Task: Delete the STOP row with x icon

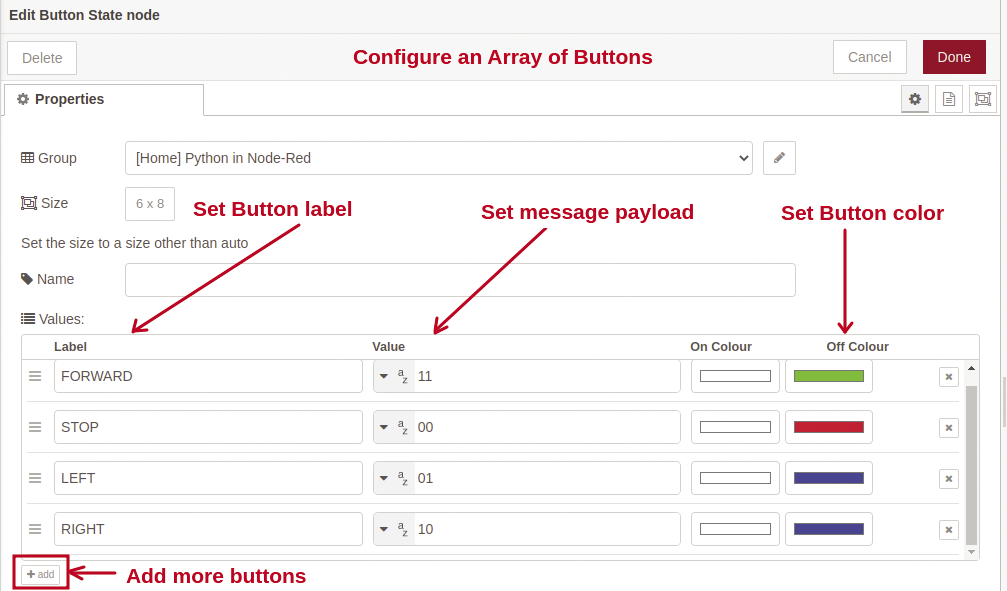Action: (x=949, y=428)
